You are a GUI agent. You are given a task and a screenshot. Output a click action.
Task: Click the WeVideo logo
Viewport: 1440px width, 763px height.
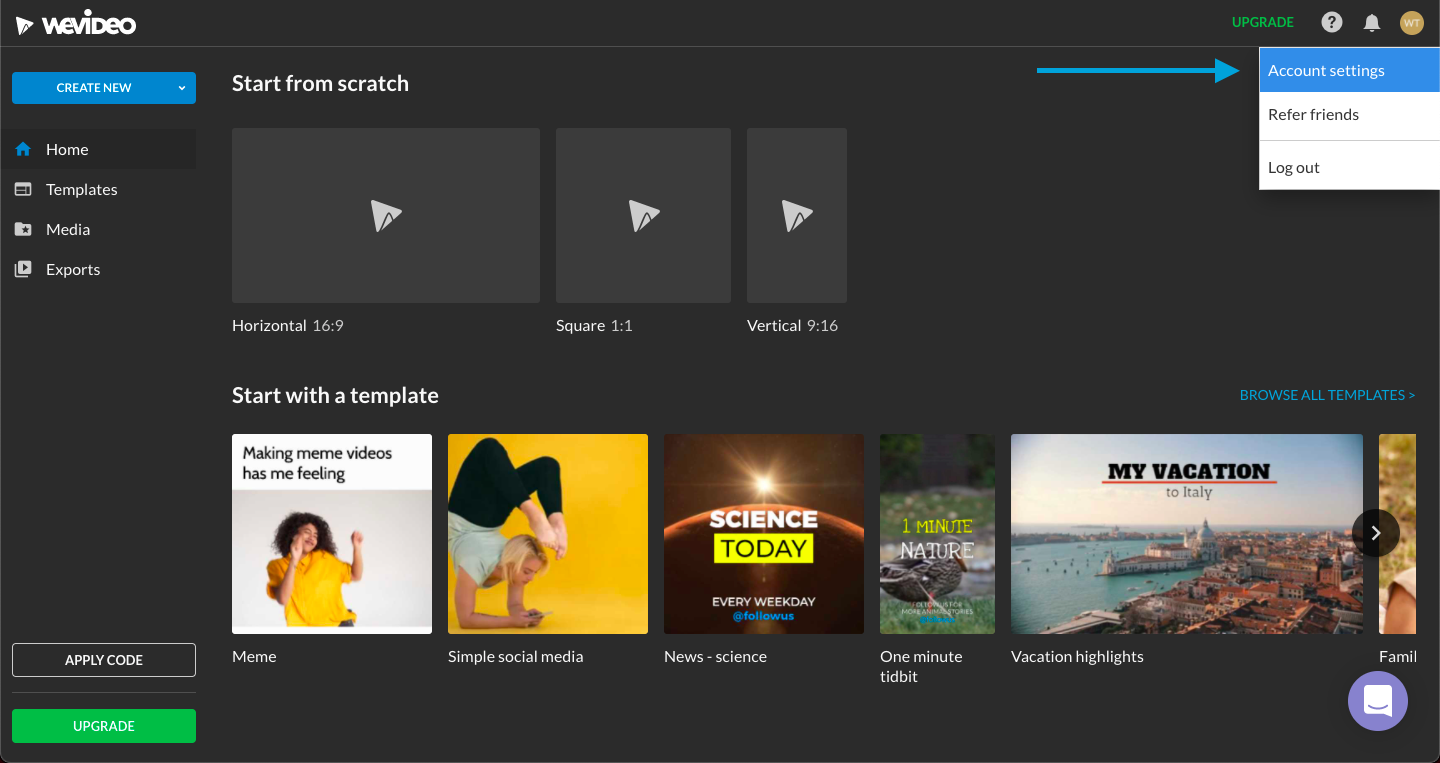76,24
